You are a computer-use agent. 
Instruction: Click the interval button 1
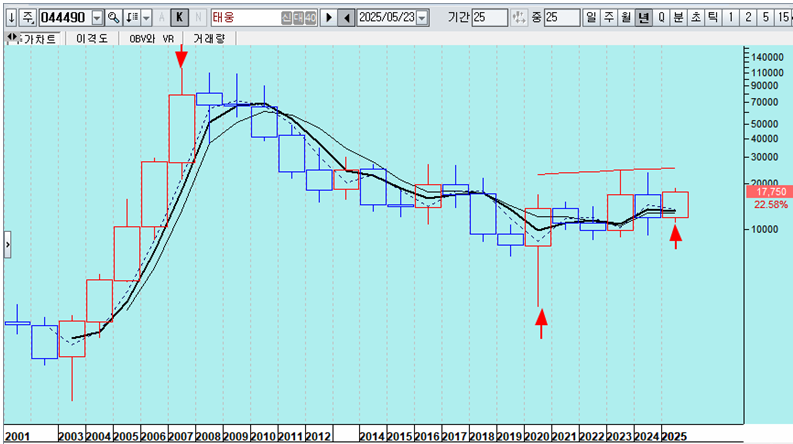[x=731, y=18]
